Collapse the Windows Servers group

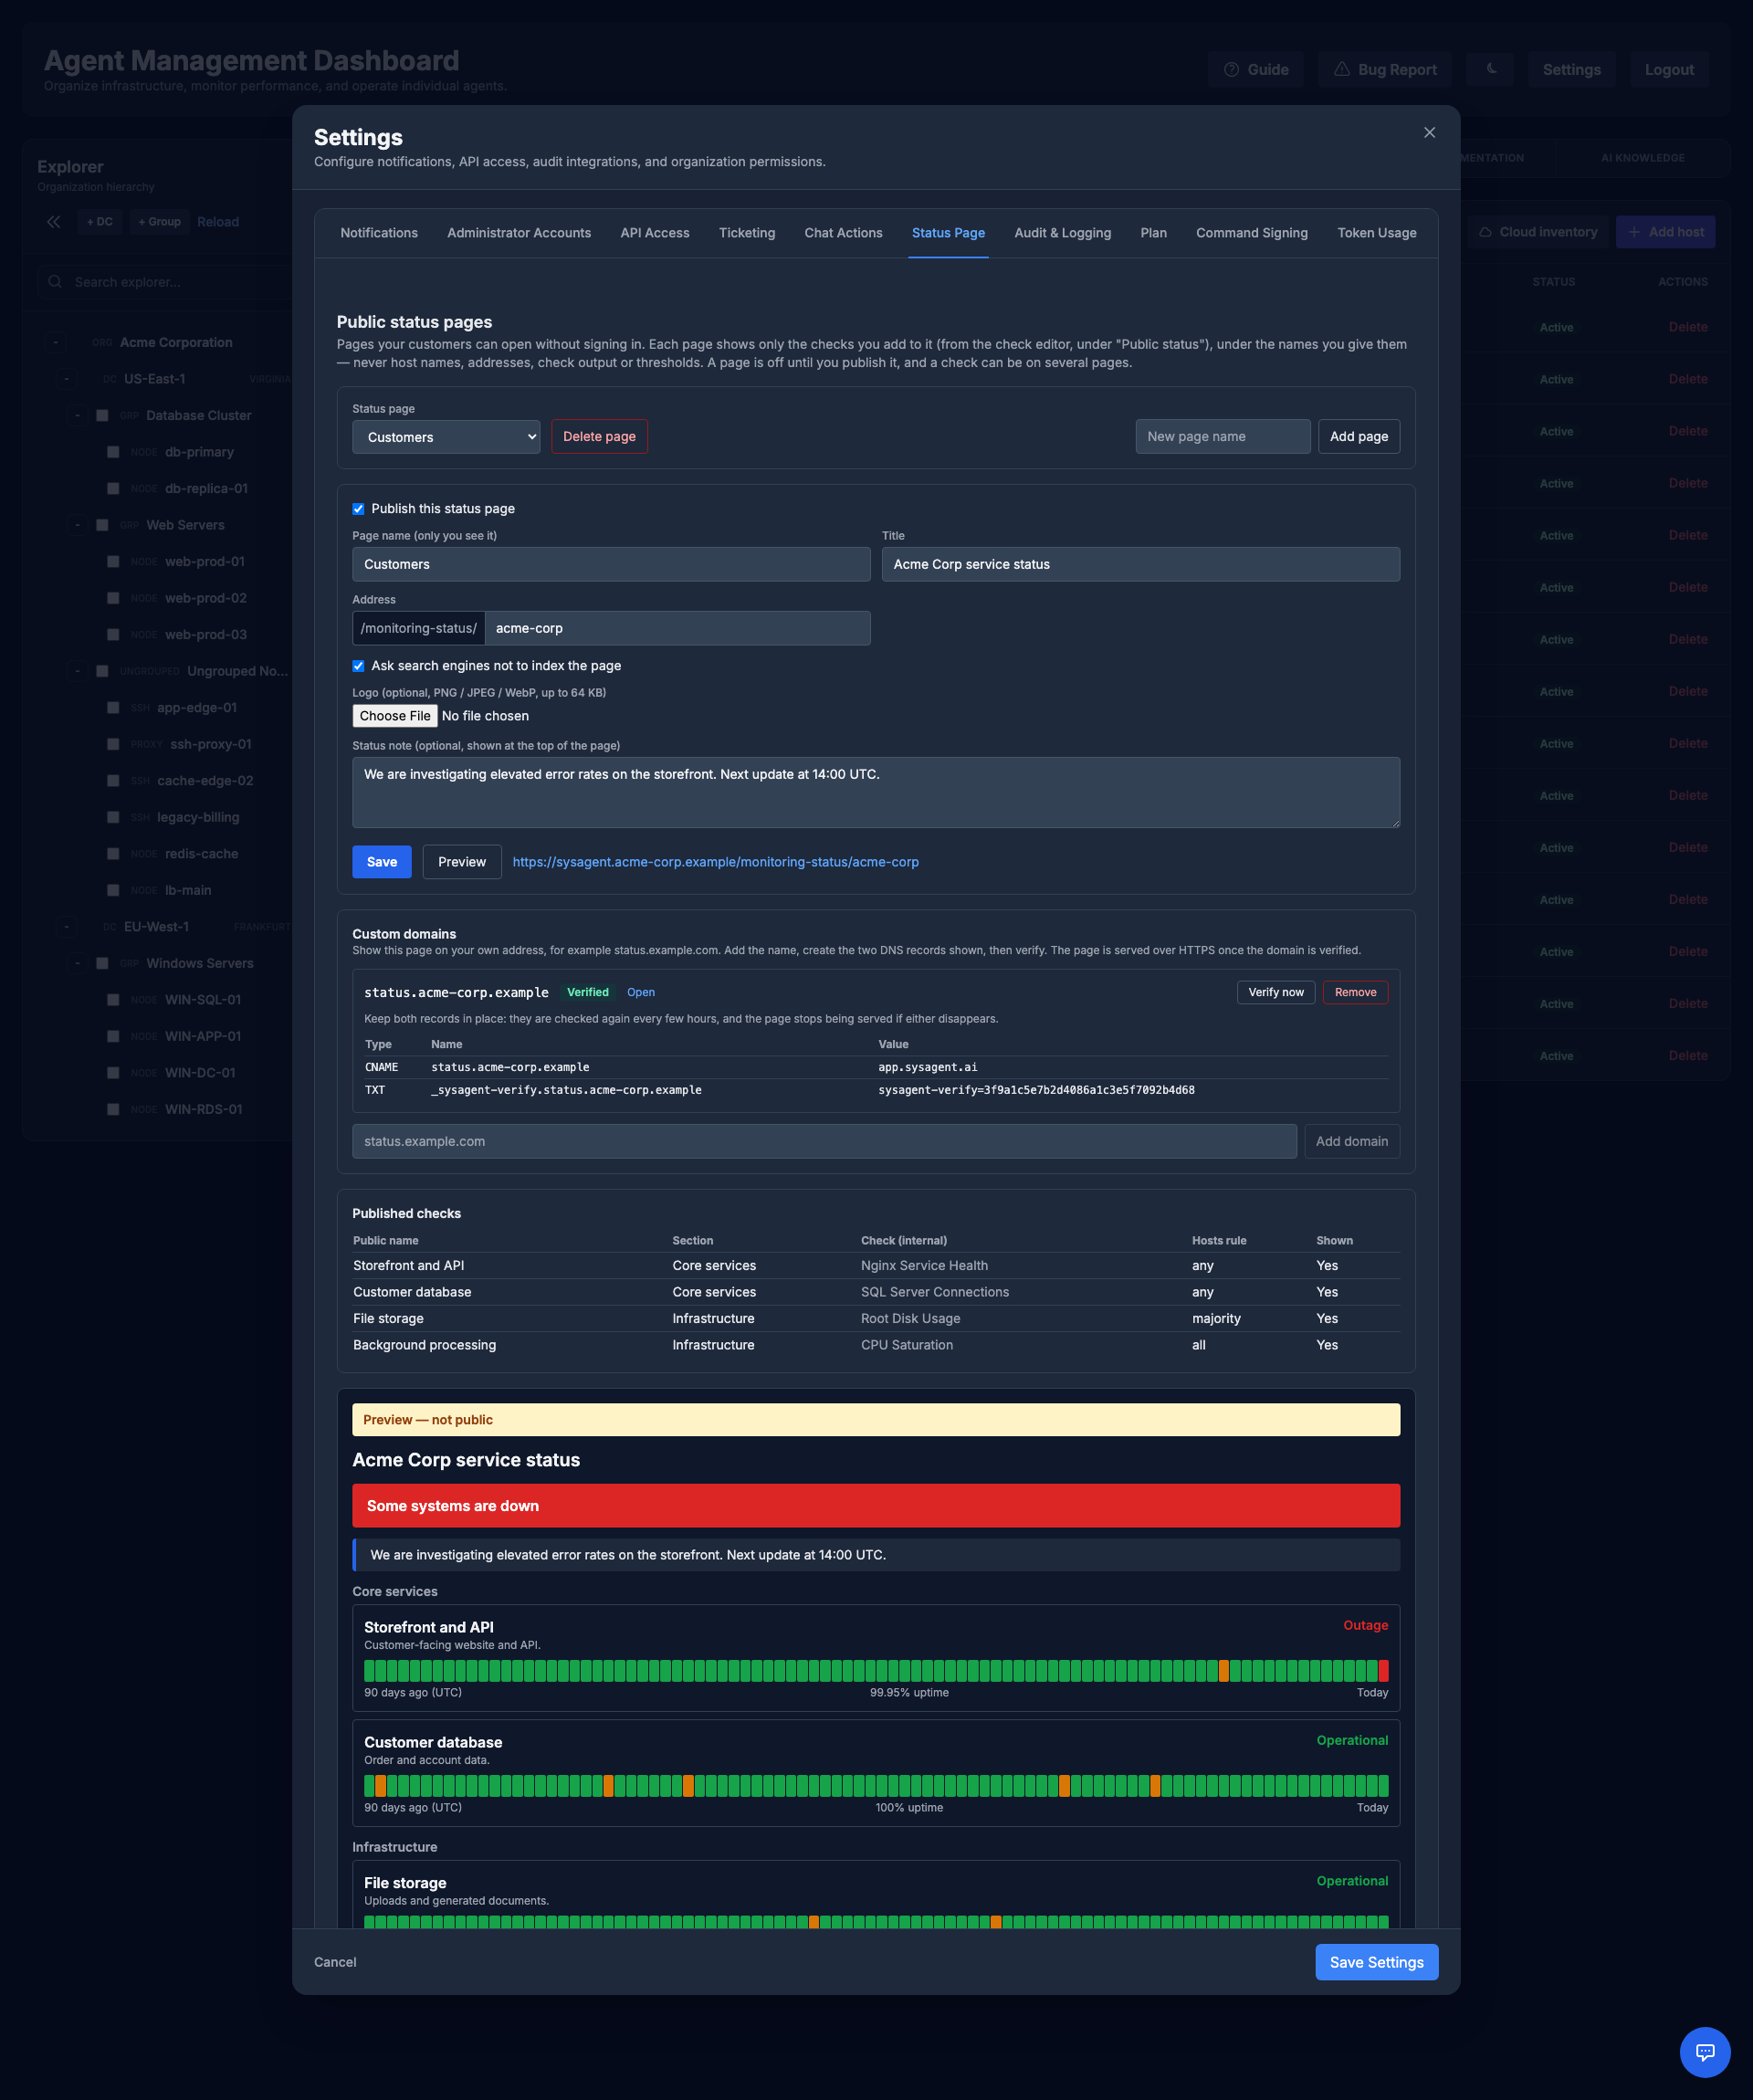(x=77, y=963)
